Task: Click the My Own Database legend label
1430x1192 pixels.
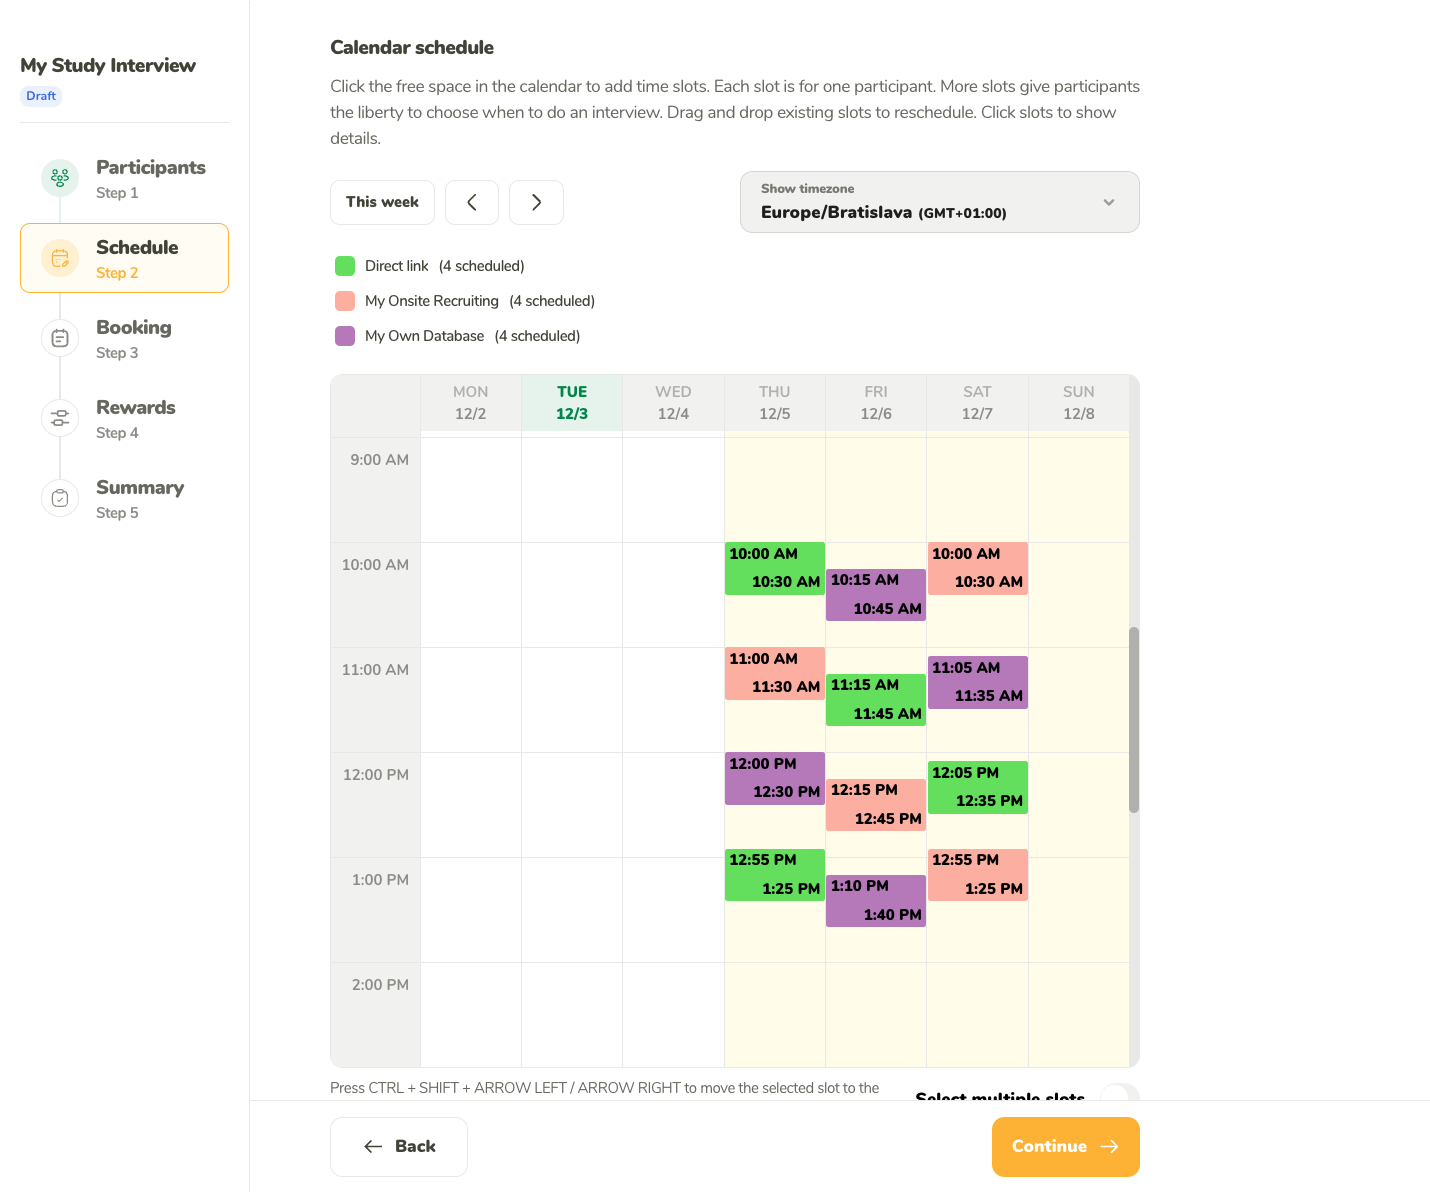Action: pyautogui.click(x=425, y=336)
